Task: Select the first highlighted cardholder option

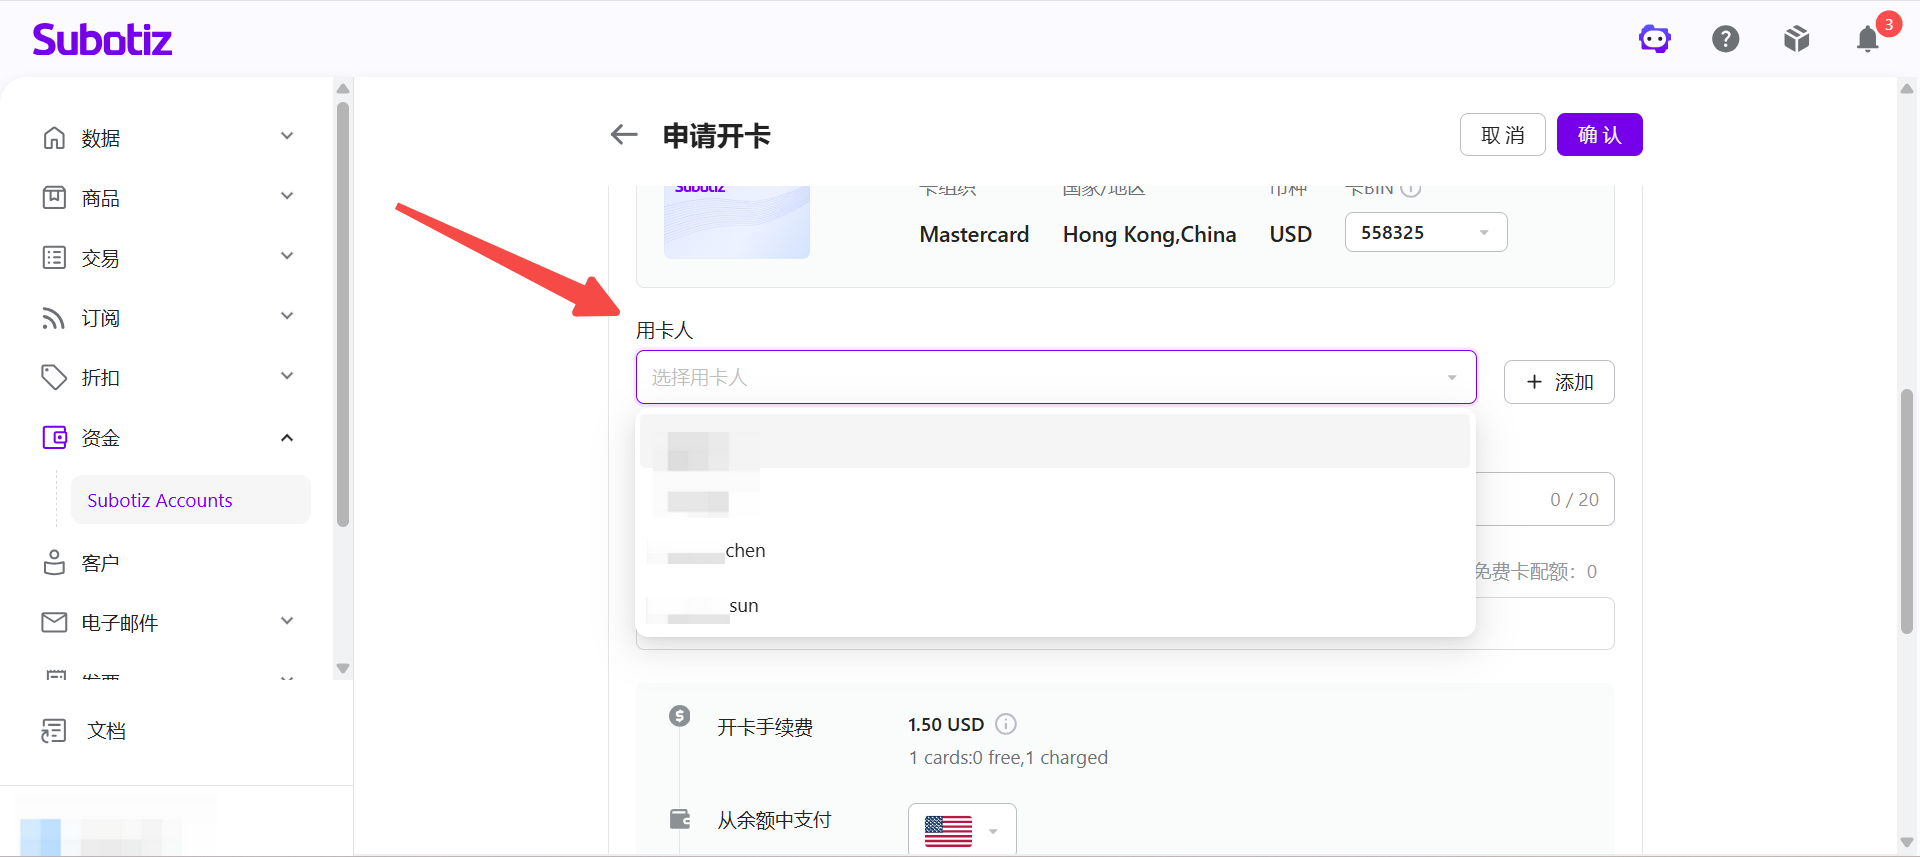Action: pos(1056,441)
